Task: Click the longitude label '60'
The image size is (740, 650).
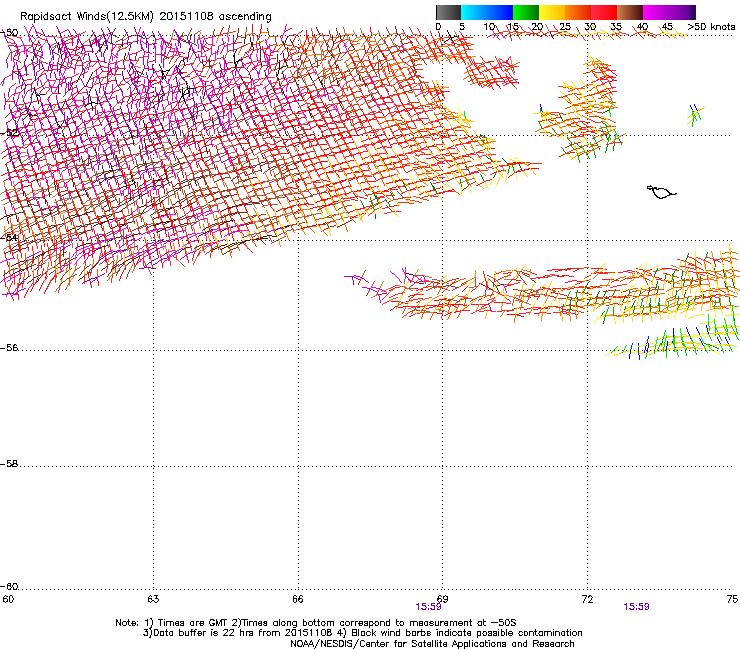Action: pos(8,599)
